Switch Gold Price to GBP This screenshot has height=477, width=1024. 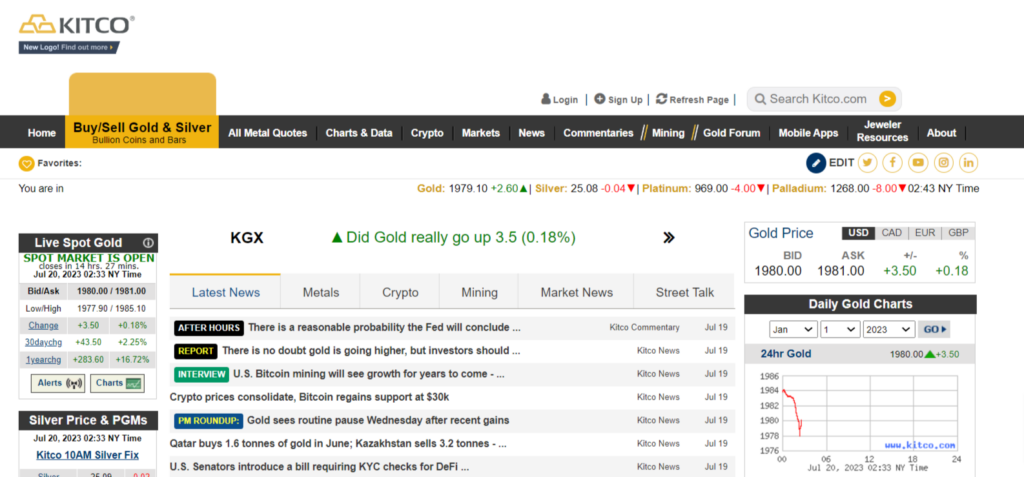pos(959,233)
